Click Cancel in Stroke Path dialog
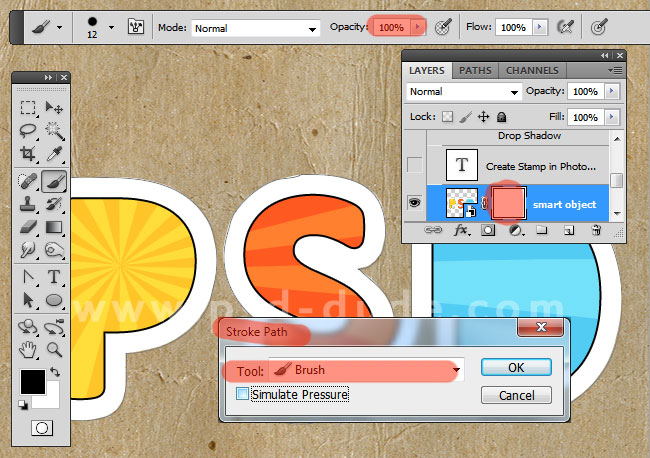Viewport: 650px width, 458px height. pyautogui.click(x=516, y=395)
